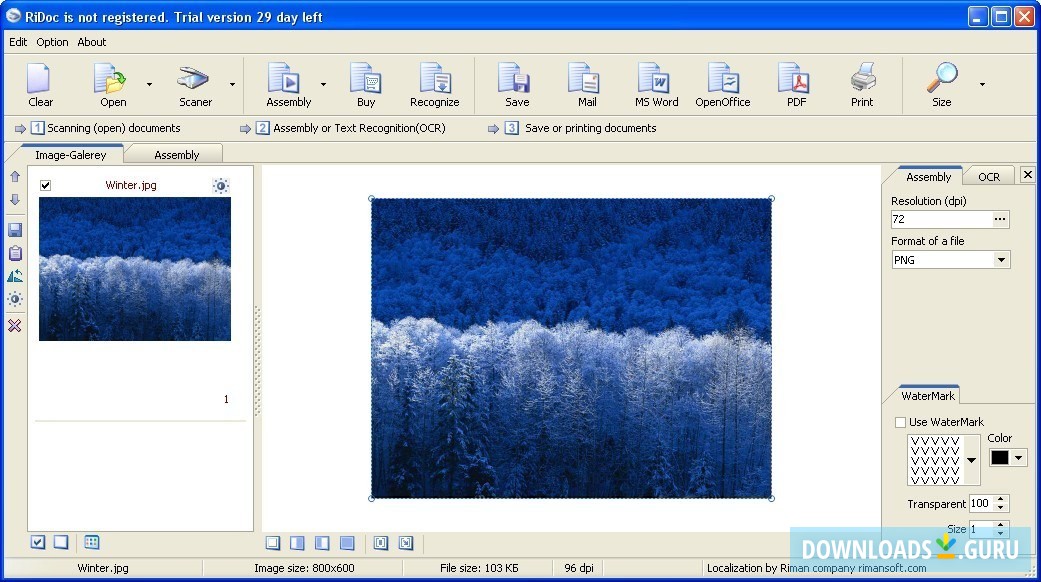Screen dimensions: 1041x582
Task: Click the select-all checkbox icon below gallery
Action: point(38,542)
